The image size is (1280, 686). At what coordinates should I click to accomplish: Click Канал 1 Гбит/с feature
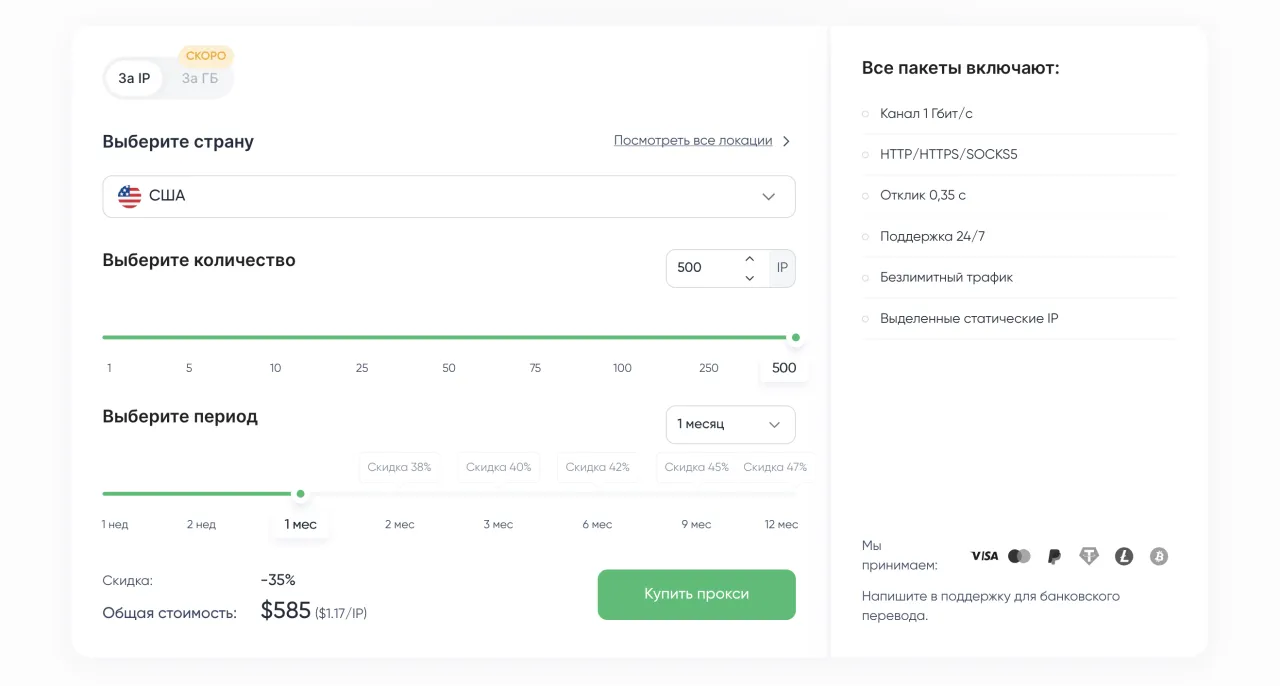tap(926, 113)
